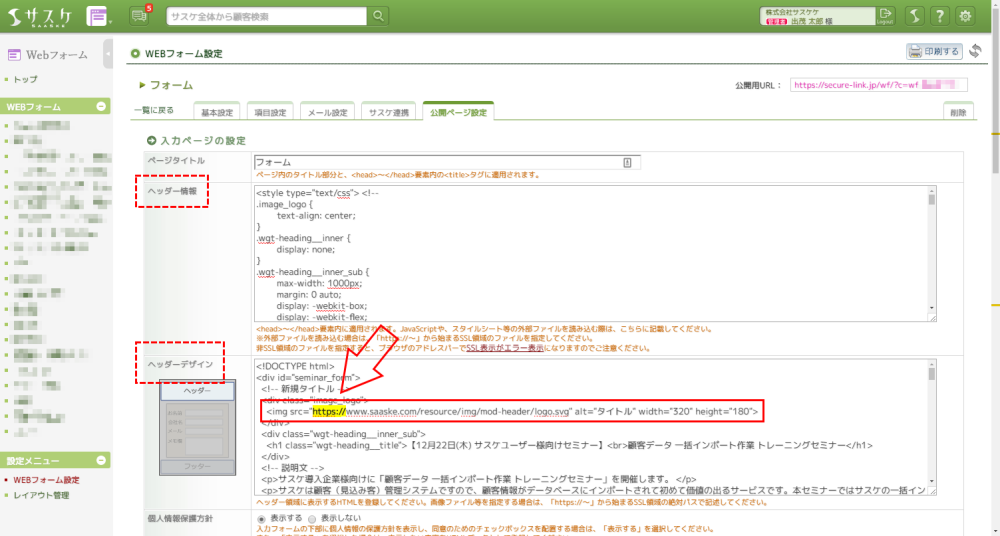
Task: Open the notifications message icon
Action: 138,16
